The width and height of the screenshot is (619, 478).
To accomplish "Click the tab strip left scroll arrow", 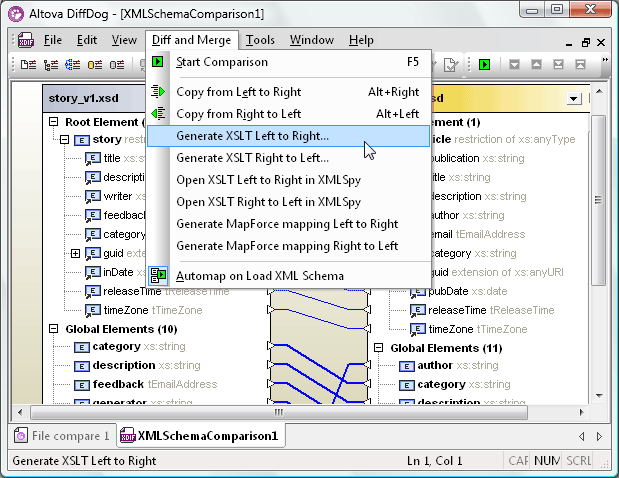I will (x=581, y=437).
